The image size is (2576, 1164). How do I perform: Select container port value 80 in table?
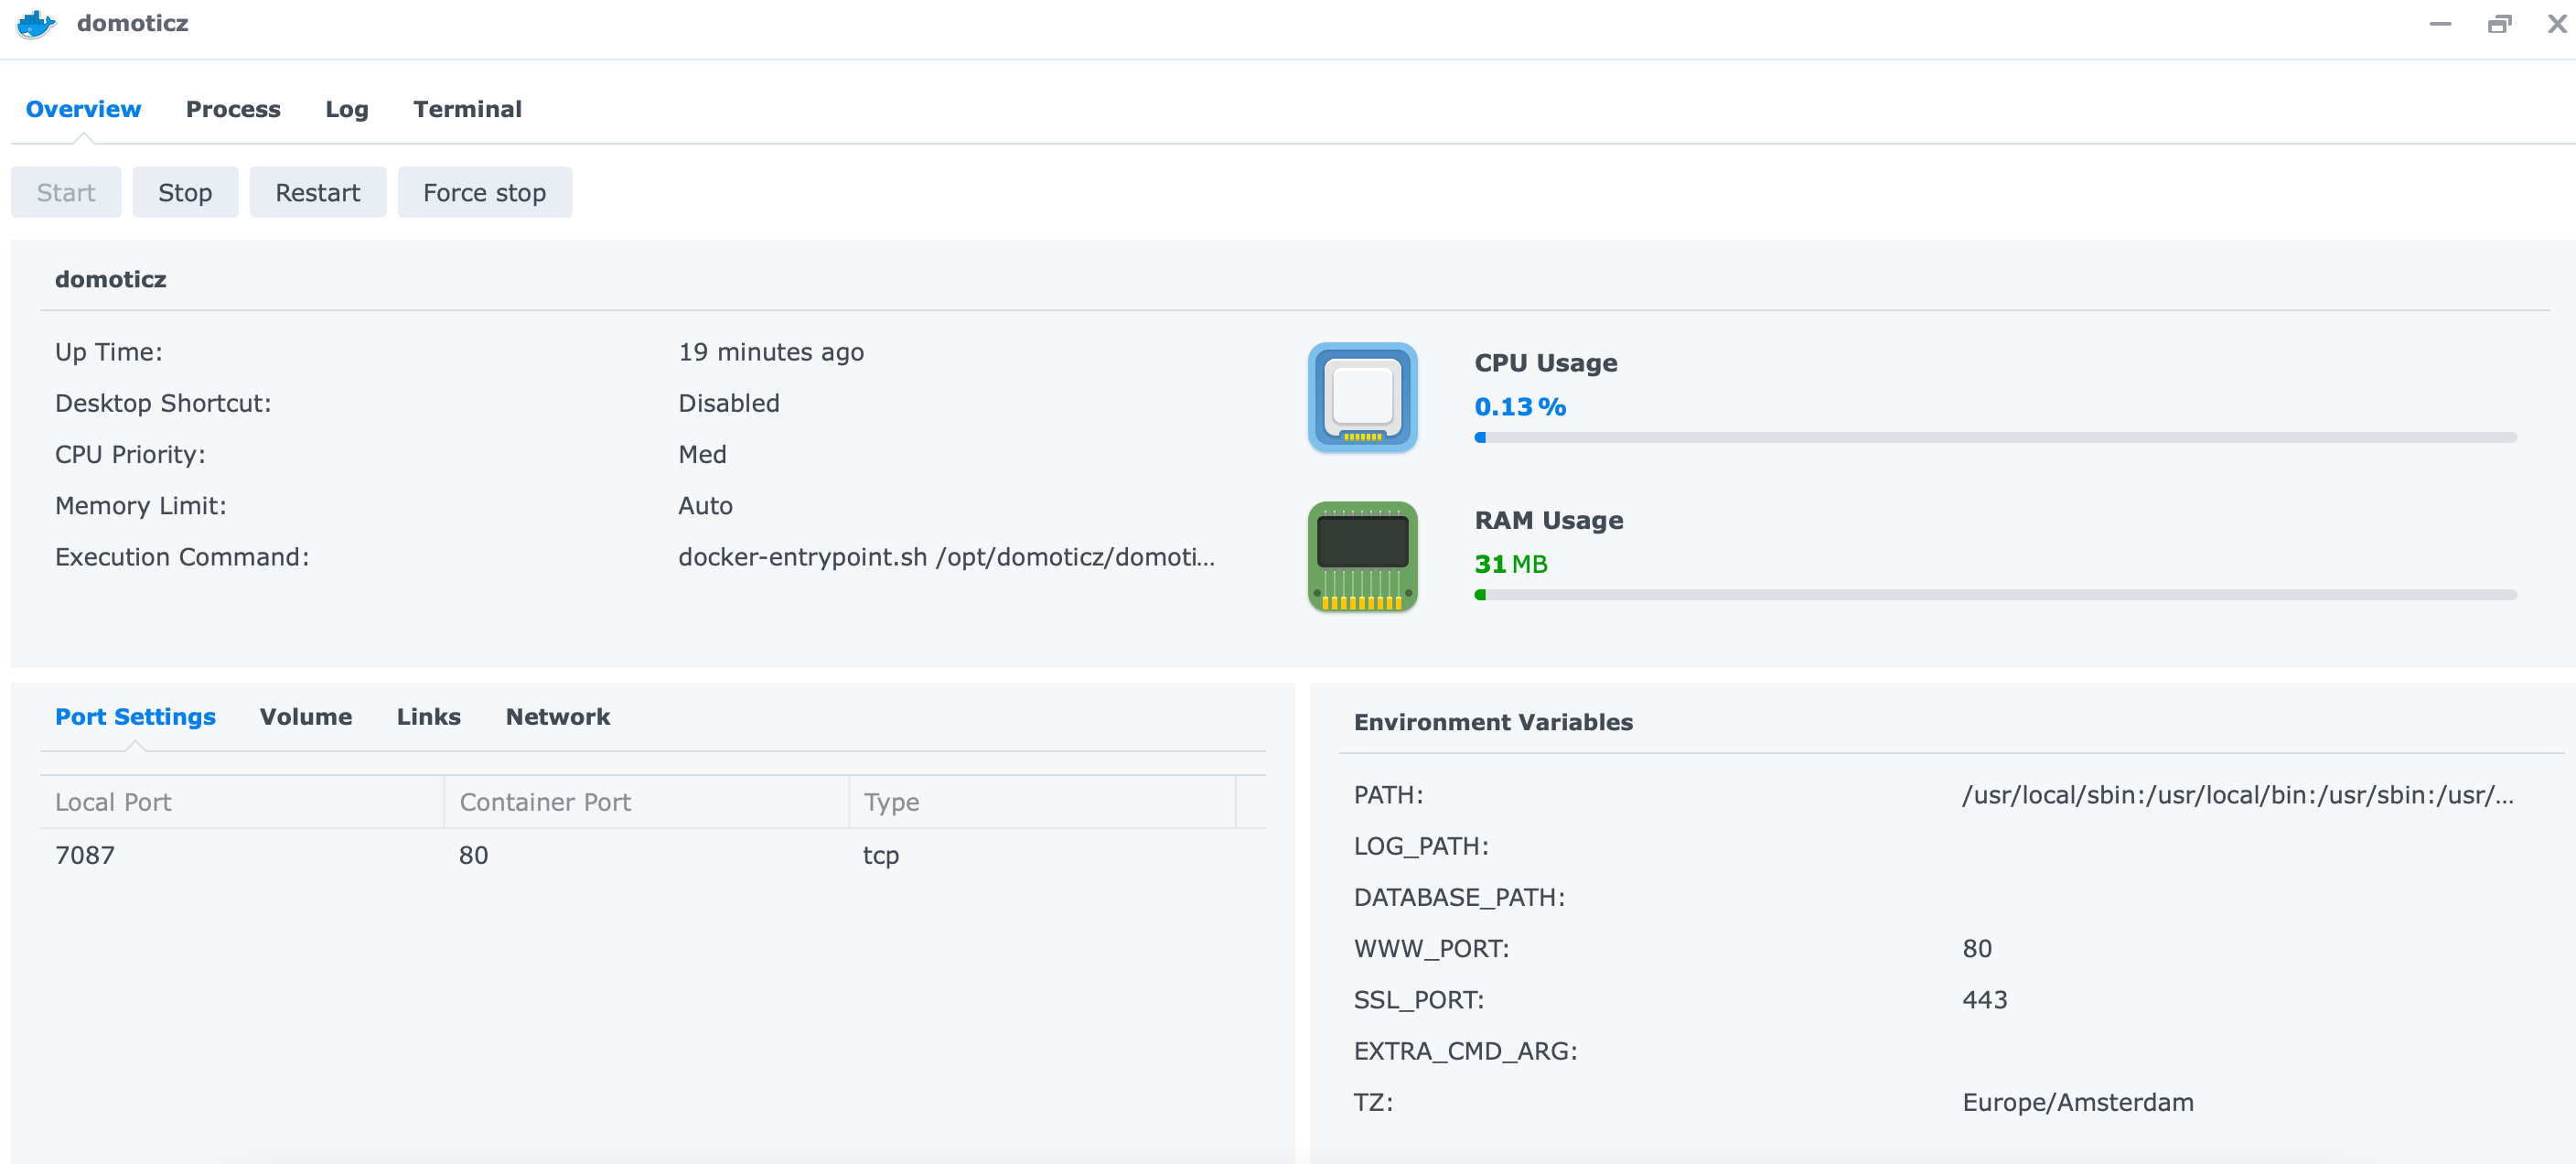coord(473,855)
